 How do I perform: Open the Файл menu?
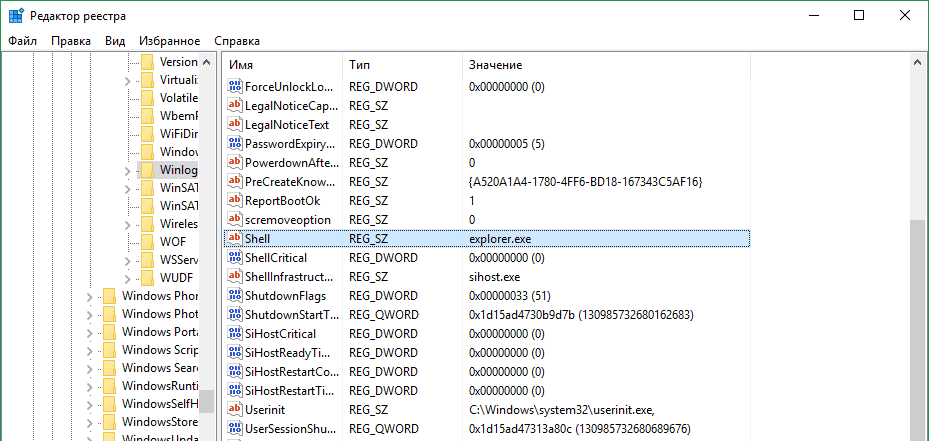coord(22,41)
